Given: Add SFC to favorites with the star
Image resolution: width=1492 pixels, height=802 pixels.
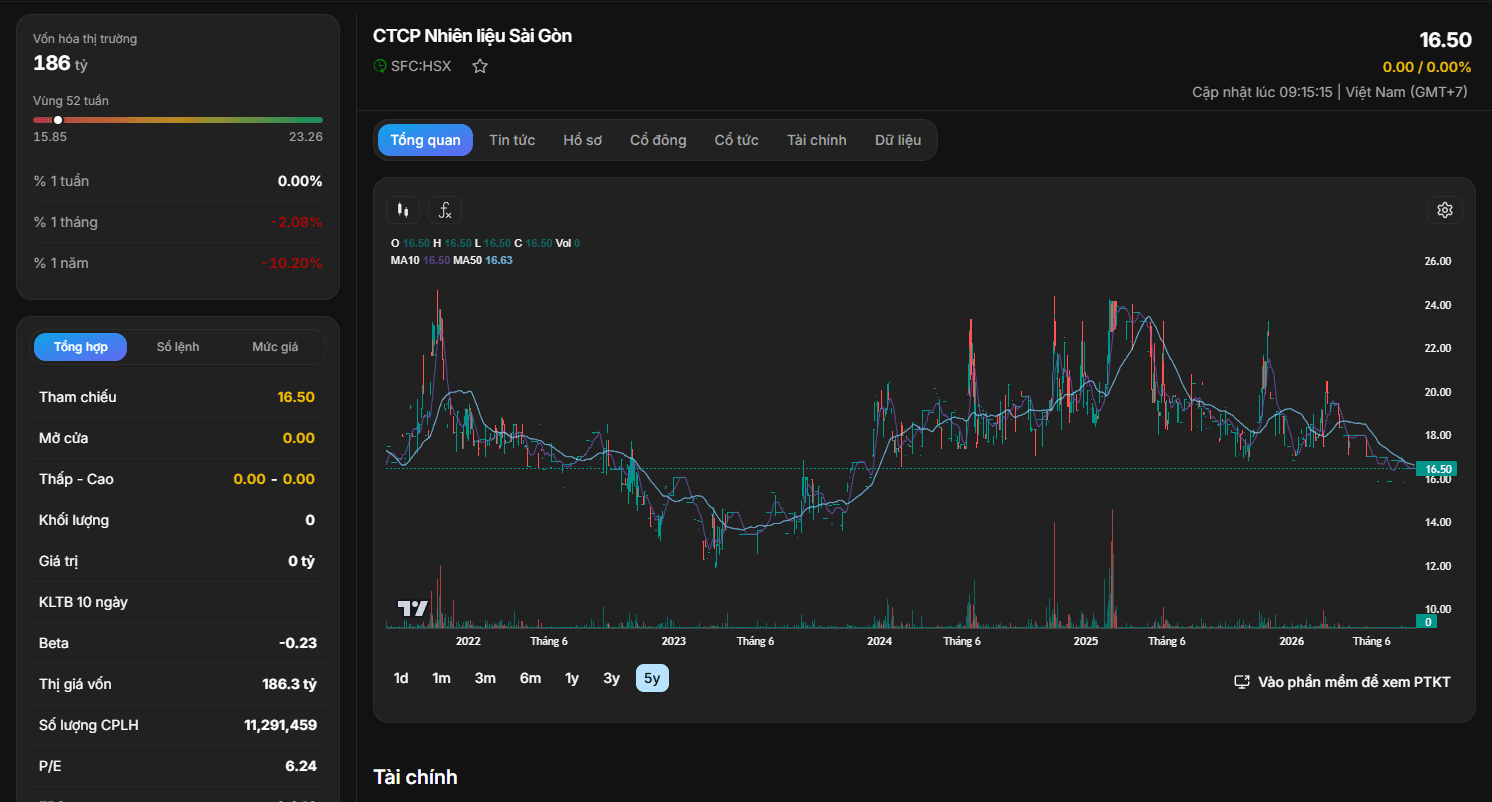Looking at the screenshot, I should [x=480, y=66].
